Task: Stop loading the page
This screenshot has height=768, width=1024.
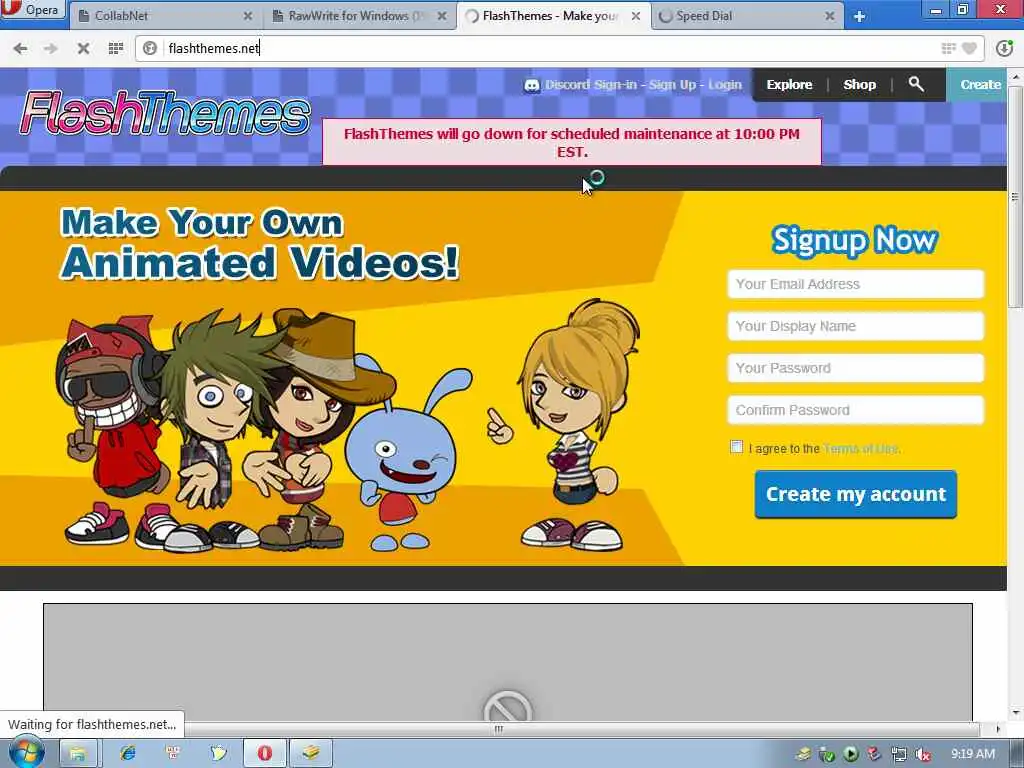Action: pos(83,48)
